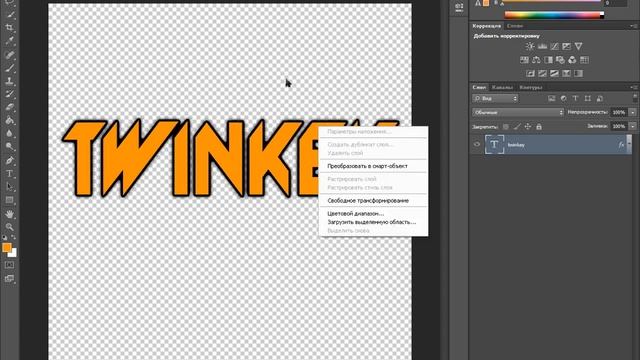This screenshot has width=640, height=360.
Task: Choose Загрузить выделенную область entry
Action: point(373,222)
